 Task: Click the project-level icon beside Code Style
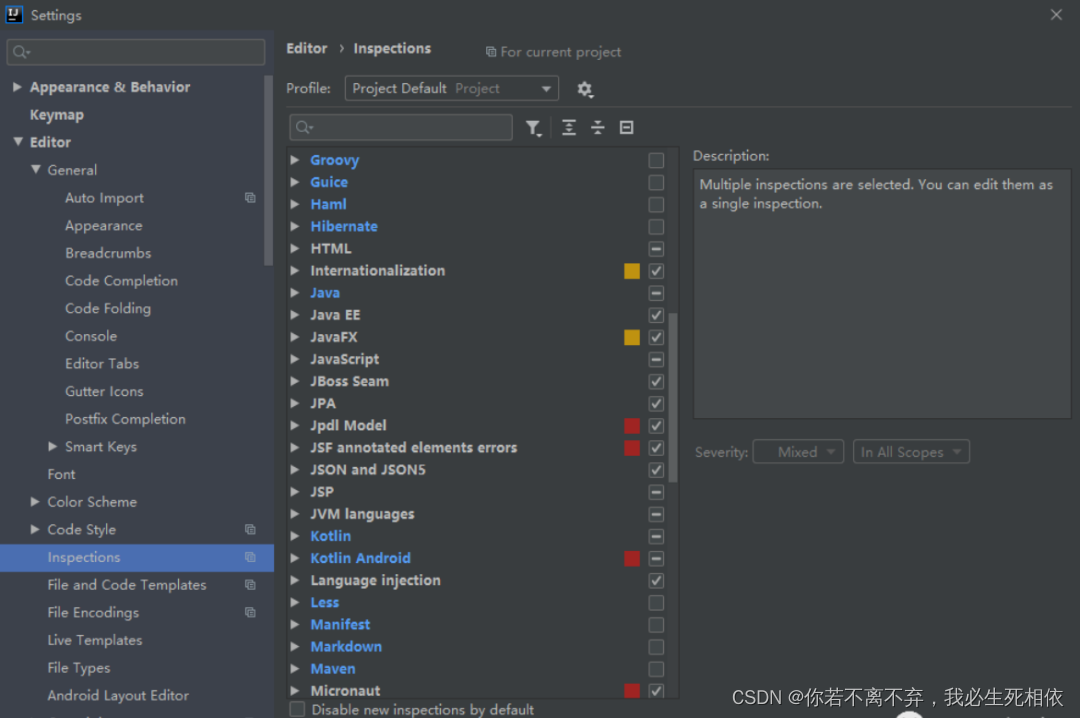[251, 529]
